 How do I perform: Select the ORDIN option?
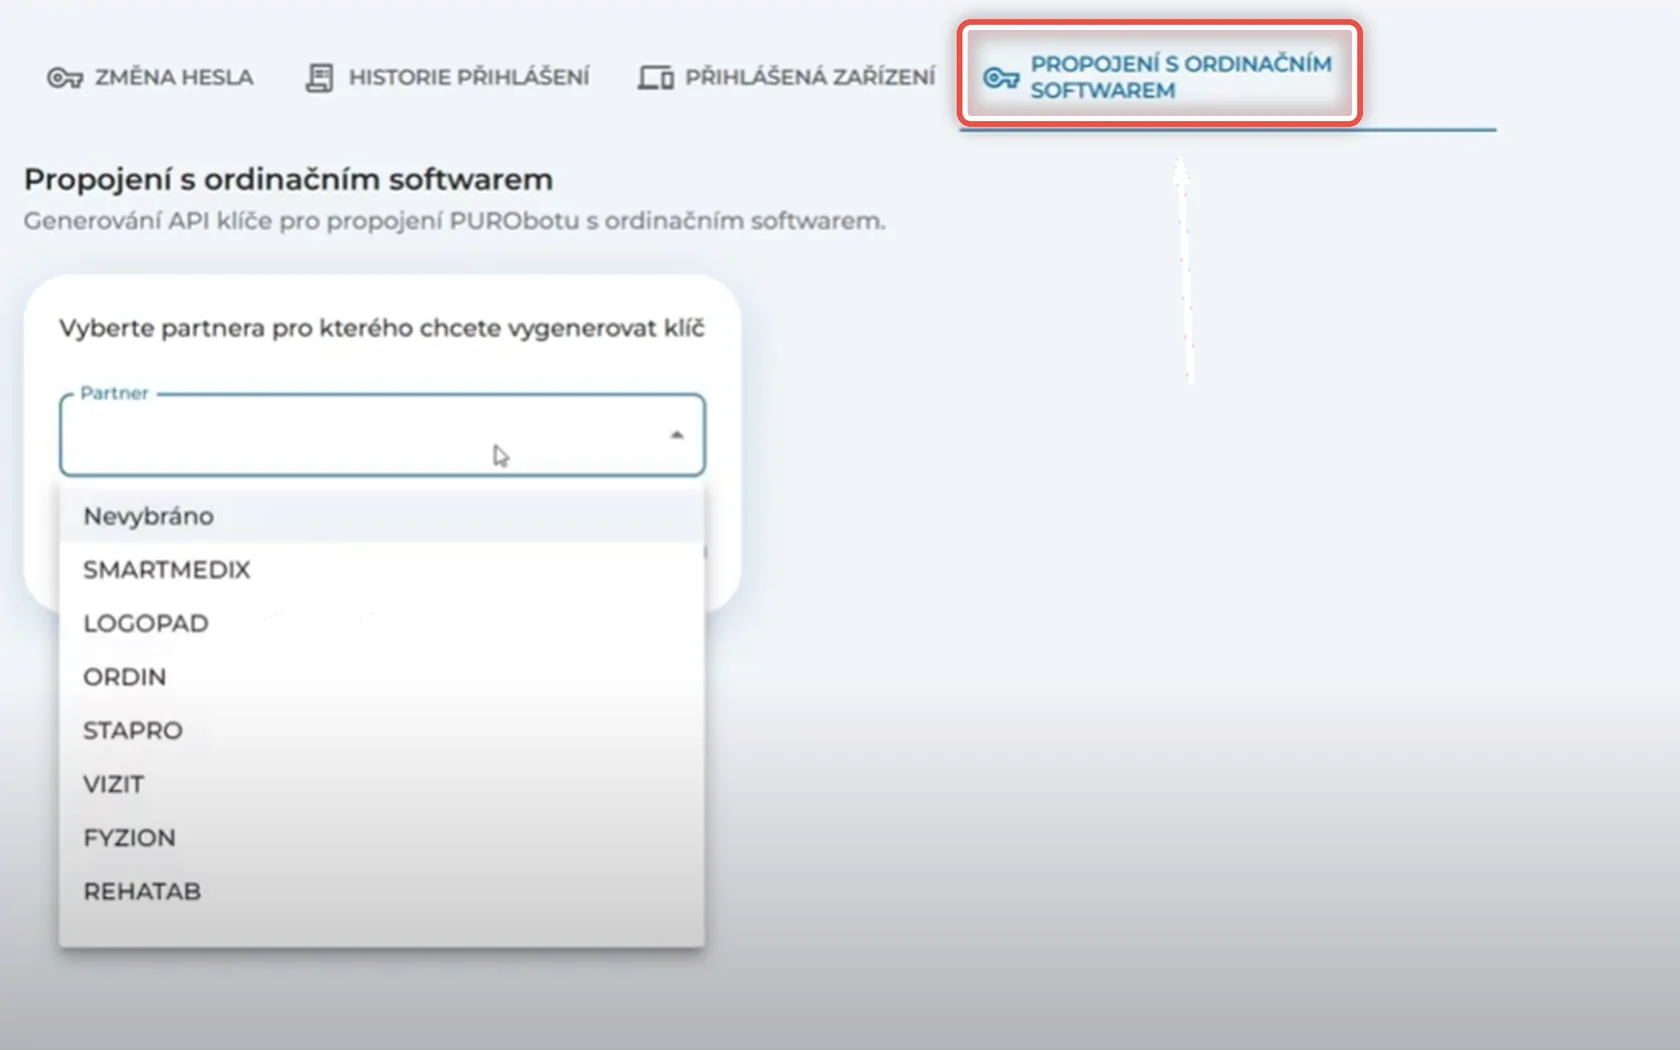pyautogui.click(x=382, y=677)
